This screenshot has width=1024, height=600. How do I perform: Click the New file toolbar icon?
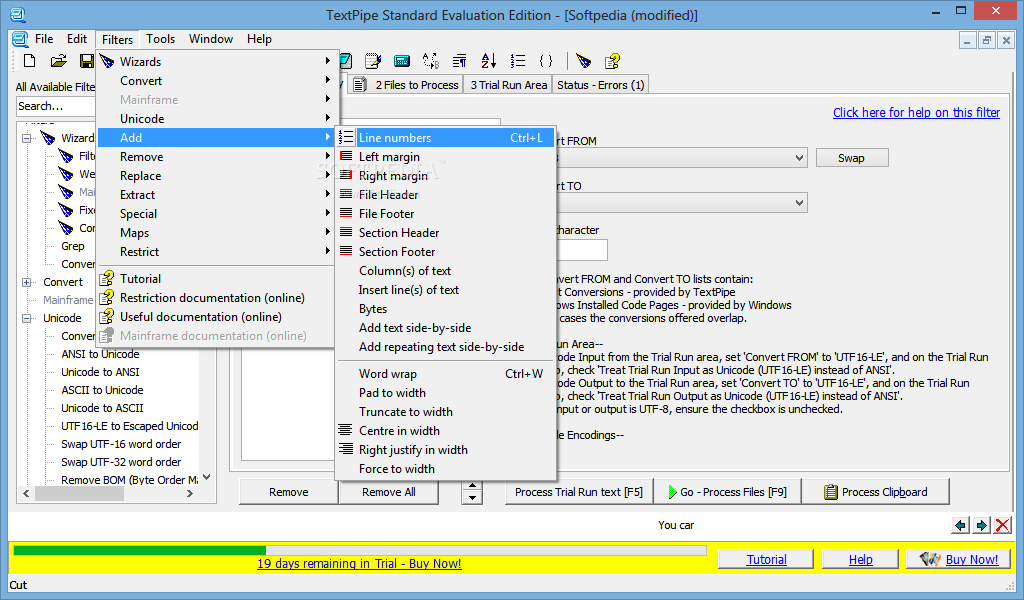pos(29,61)
